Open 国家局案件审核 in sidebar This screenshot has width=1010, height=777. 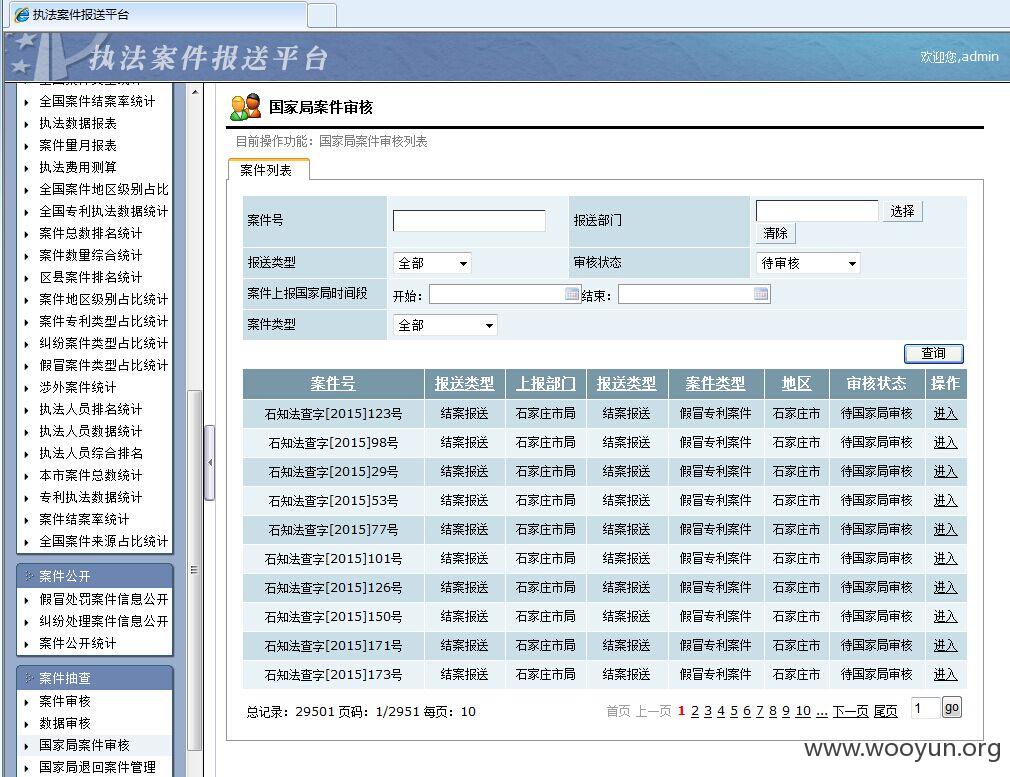coord(84,745)
